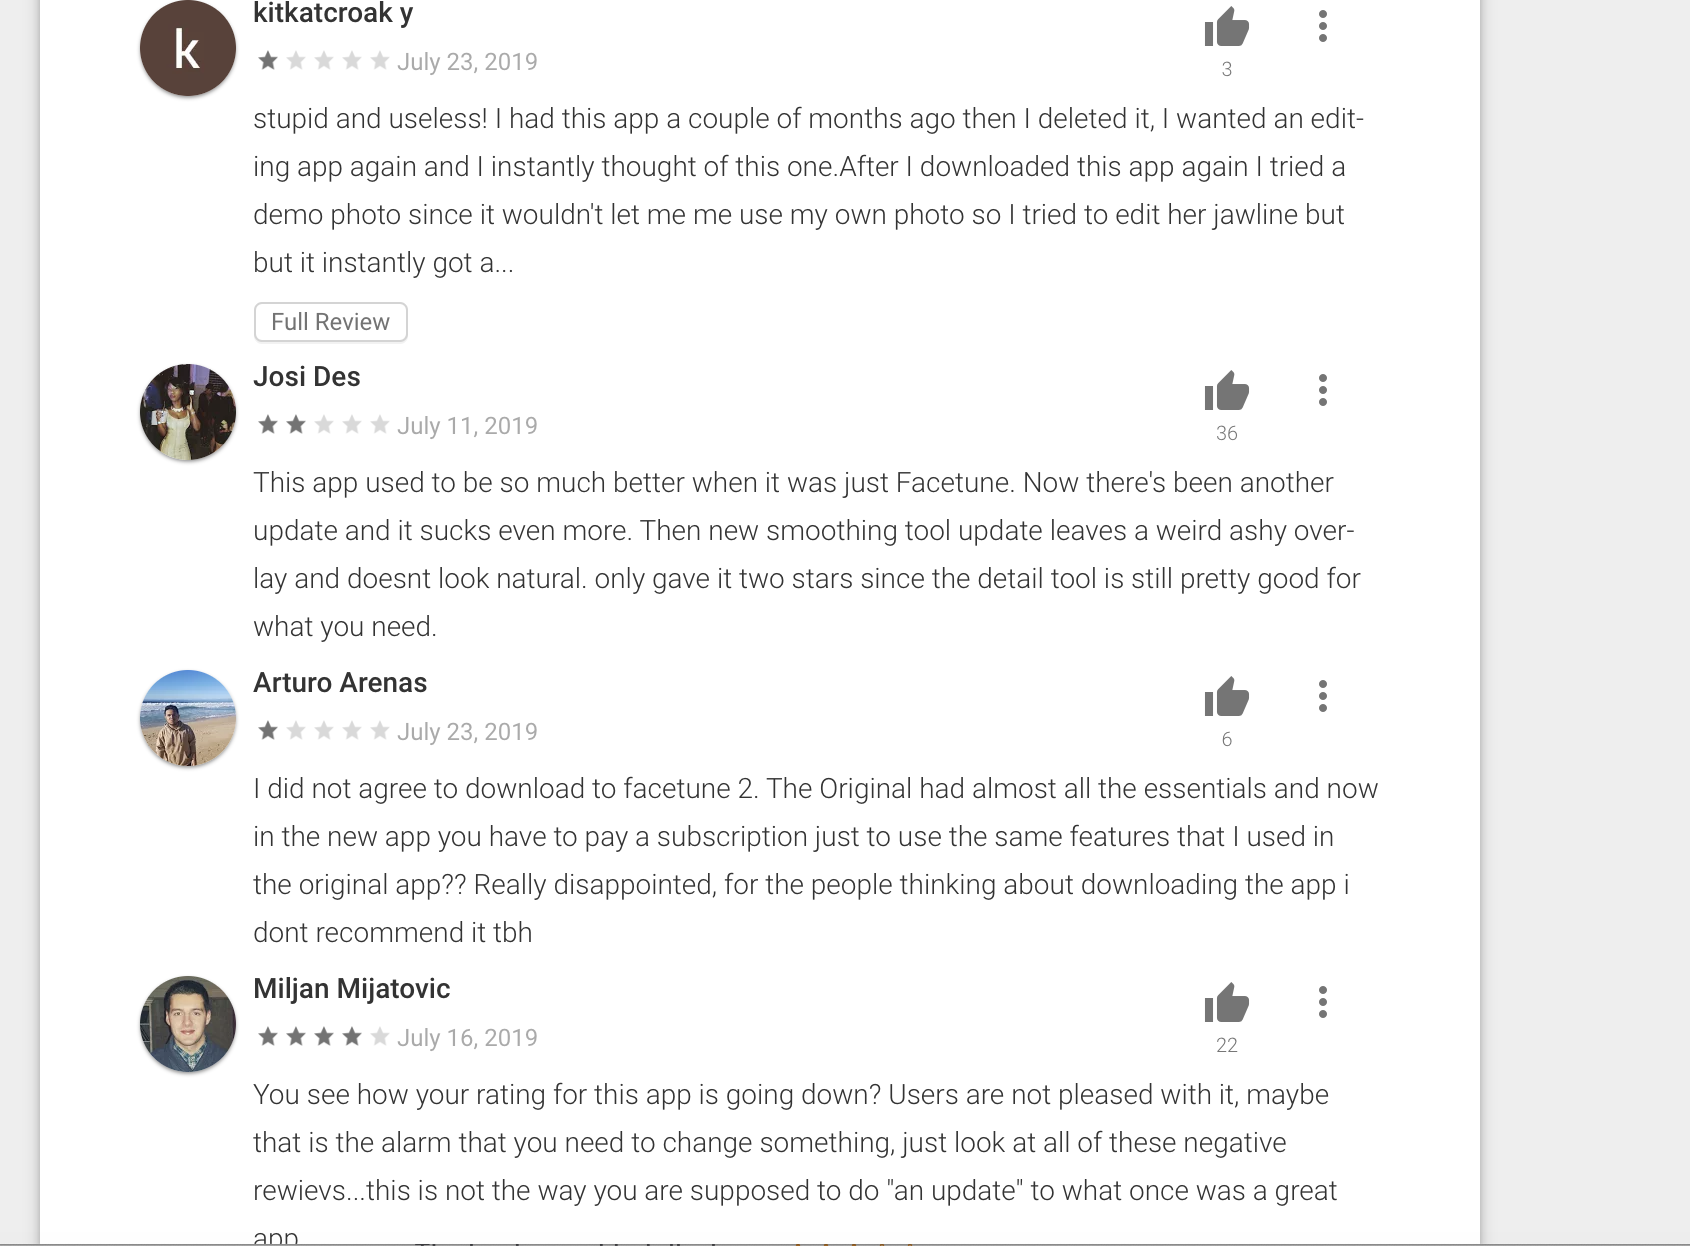Open more options for kitkatcroak y review
Screen dimensions: 1690x1246
tap(1322, 26)
